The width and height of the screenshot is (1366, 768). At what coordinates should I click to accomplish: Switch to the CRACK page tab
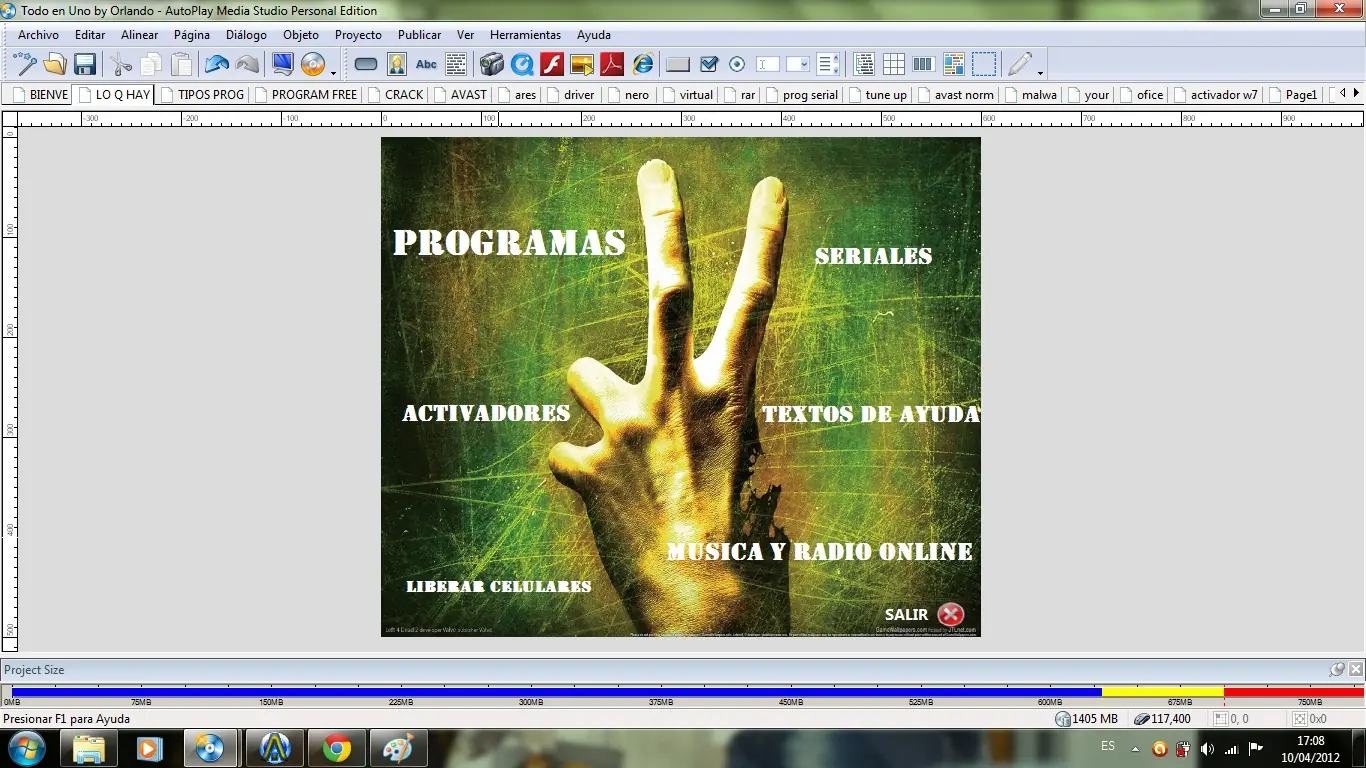[404, 94]
